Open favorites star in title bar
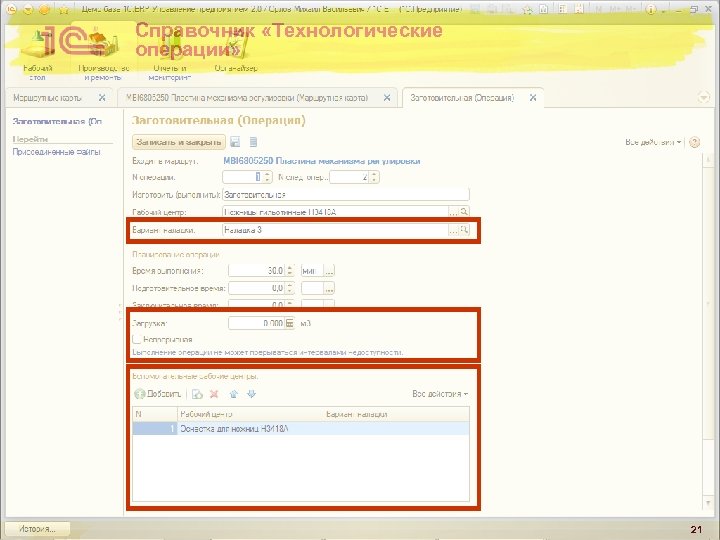This screenshot has height=540, width=720. (x=64, y=9)
